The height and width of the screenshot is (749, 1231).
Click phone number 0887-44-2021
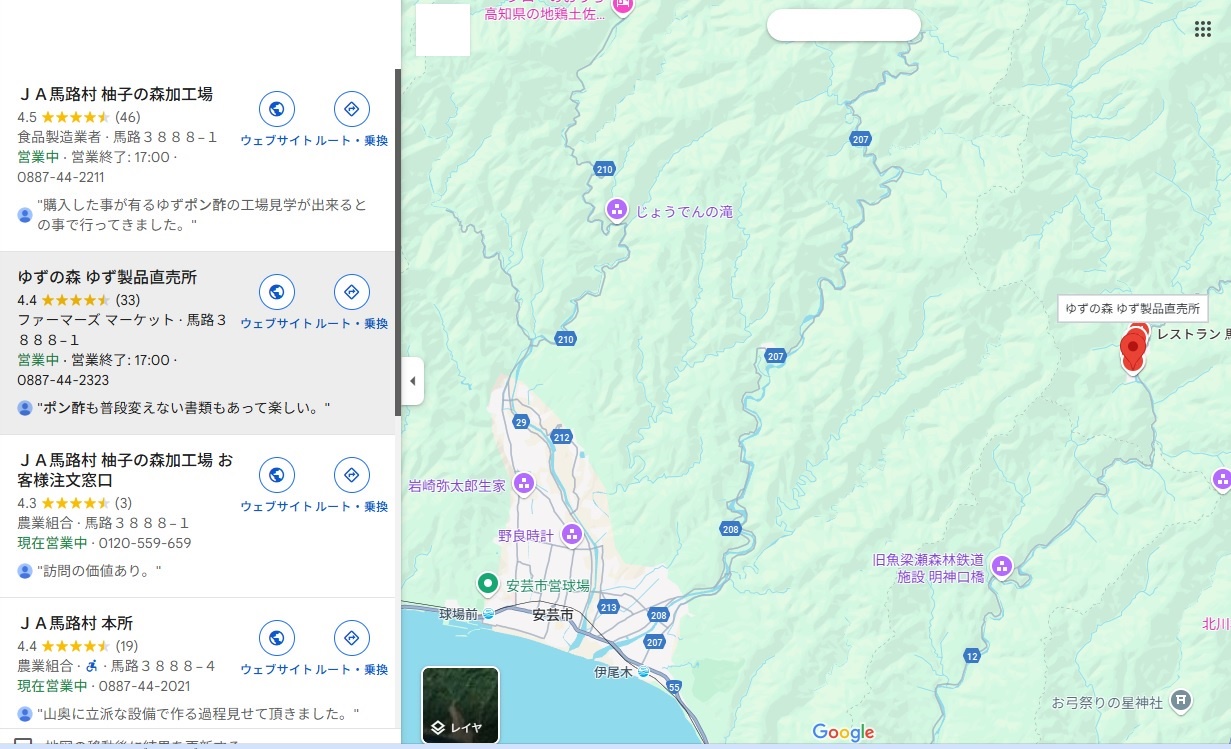tap(145, 686)
